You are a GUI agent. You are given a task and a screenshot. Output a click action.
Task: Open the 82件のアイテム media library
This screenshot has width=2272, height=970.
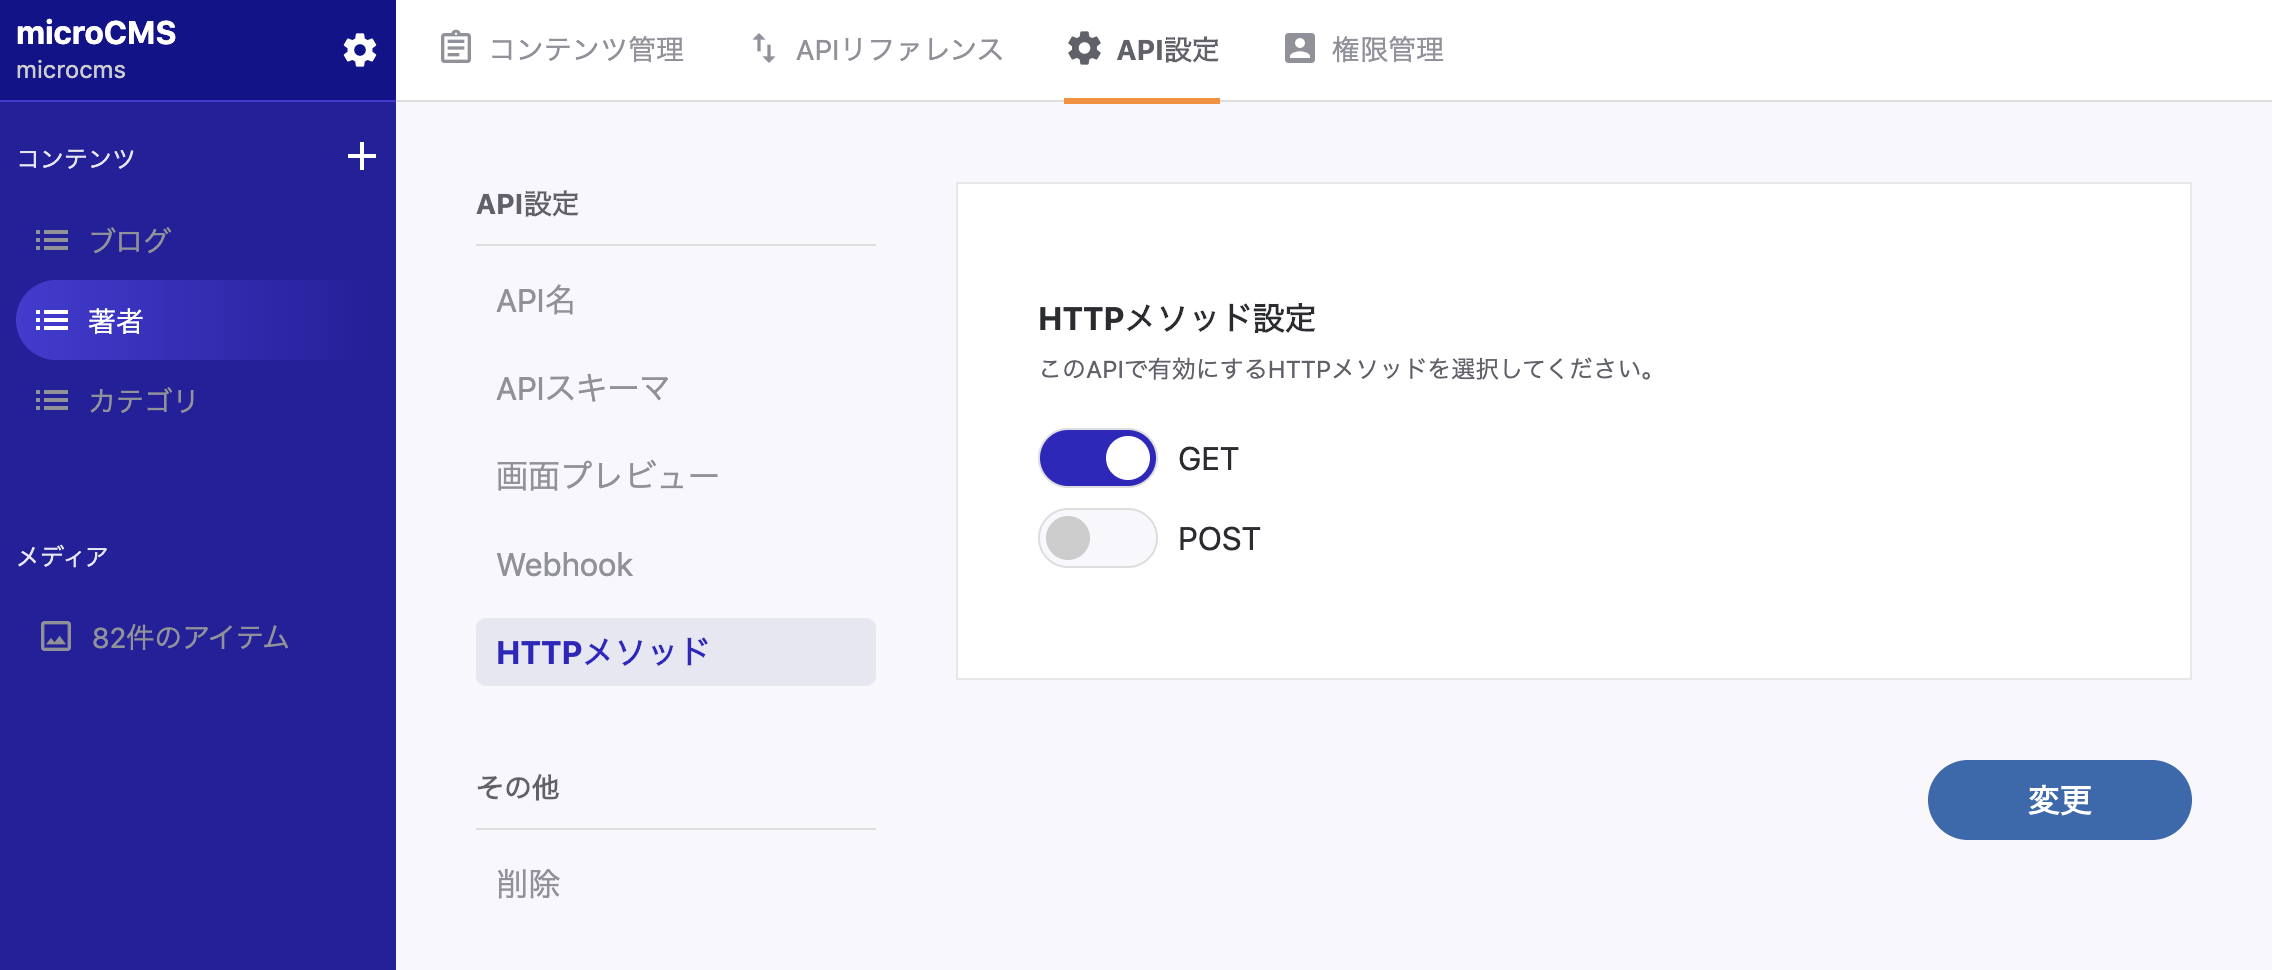point(190,637)
